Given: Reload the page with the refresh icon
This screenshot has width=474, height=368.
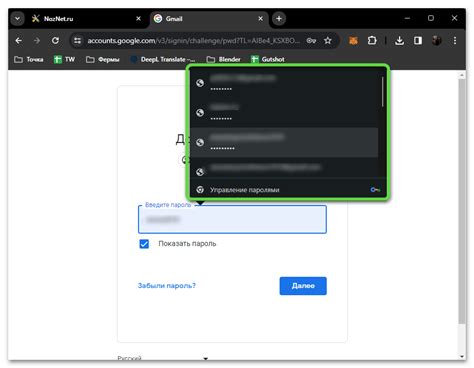Looking at the screenshot, I should pos(55,41).
